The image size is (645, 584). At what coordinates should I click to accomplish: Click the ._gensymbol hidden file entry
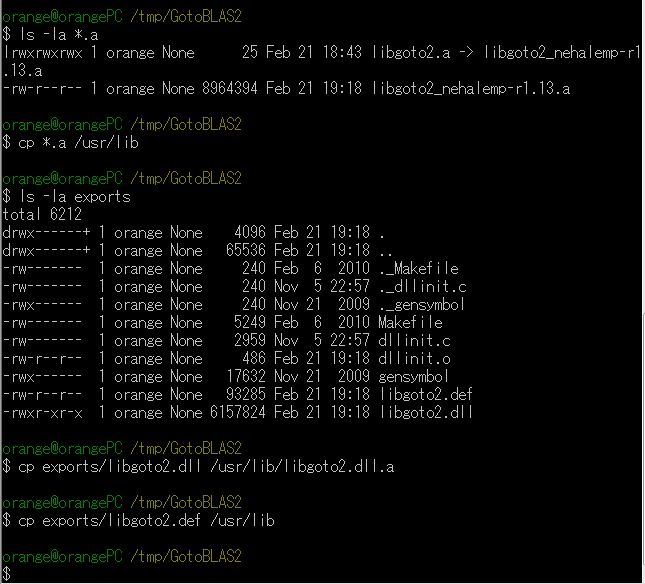[422, 305]
